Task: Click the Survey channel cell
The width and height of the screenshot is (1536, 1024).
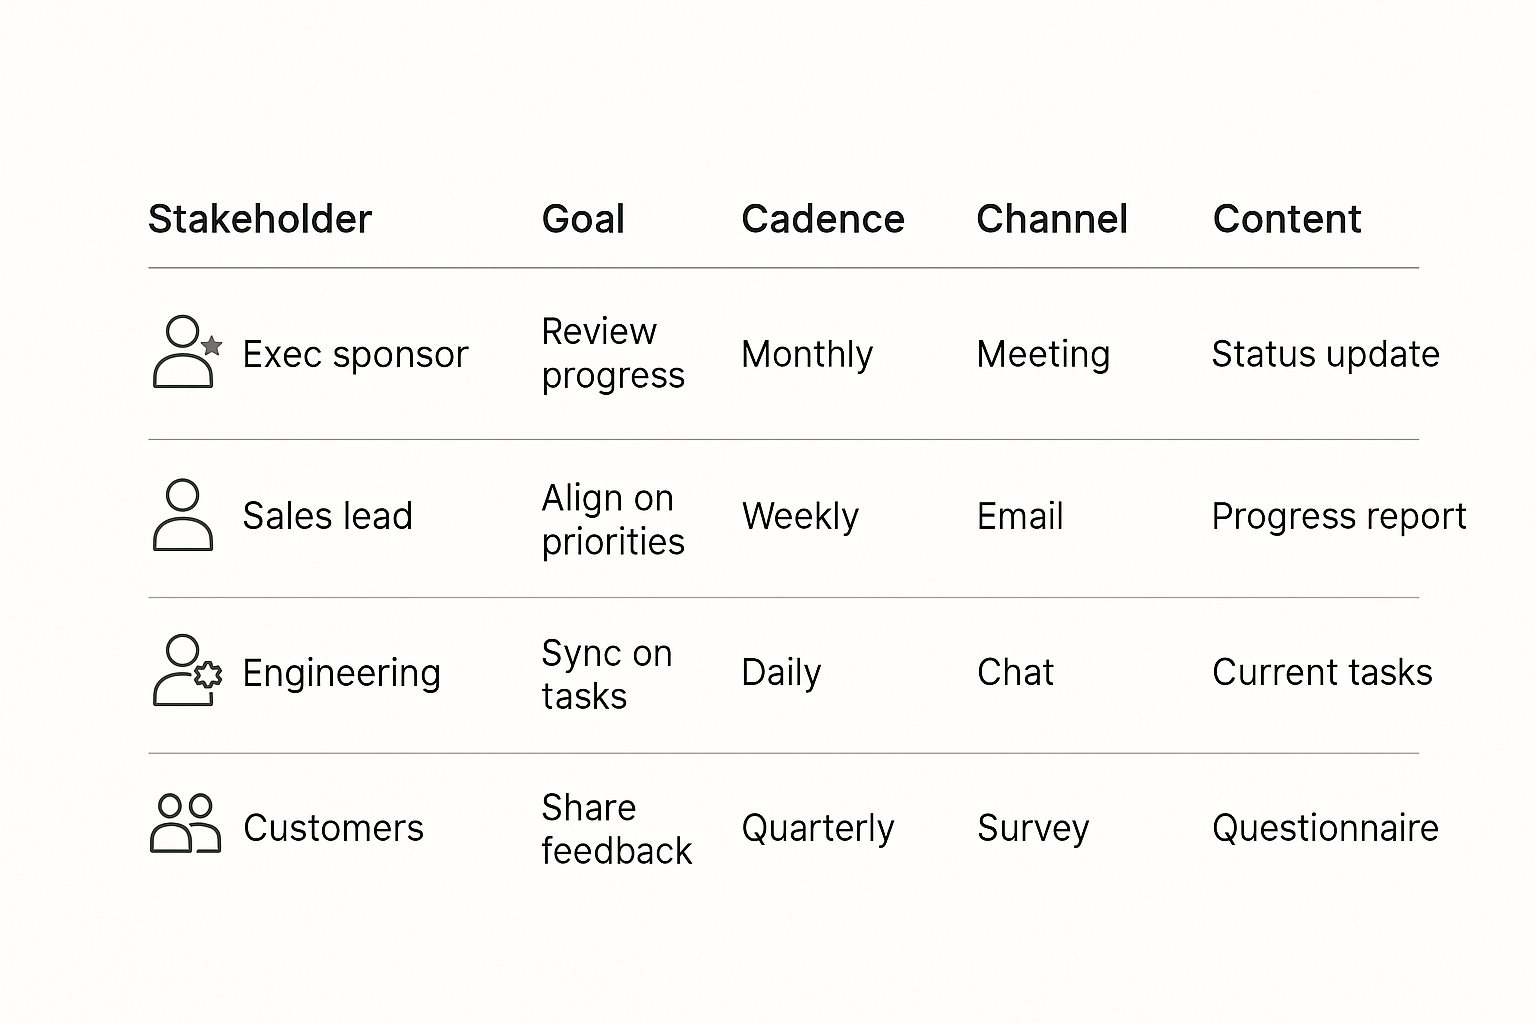Action: click(1033, 828)
